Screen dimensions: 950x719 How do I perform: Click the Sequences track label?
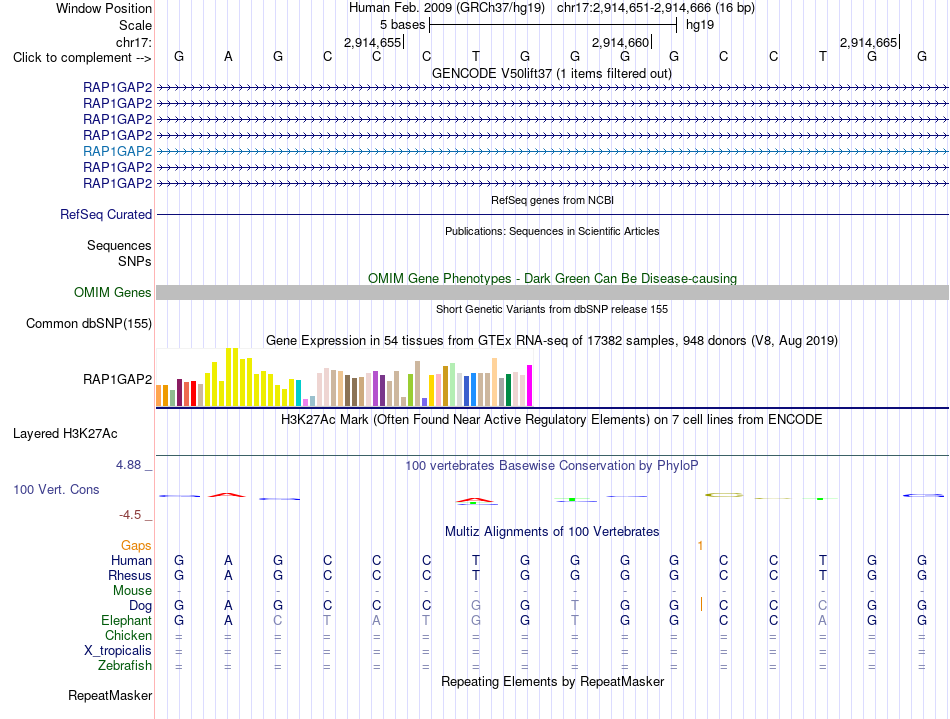pyautogui.click(x=119, y=245)
